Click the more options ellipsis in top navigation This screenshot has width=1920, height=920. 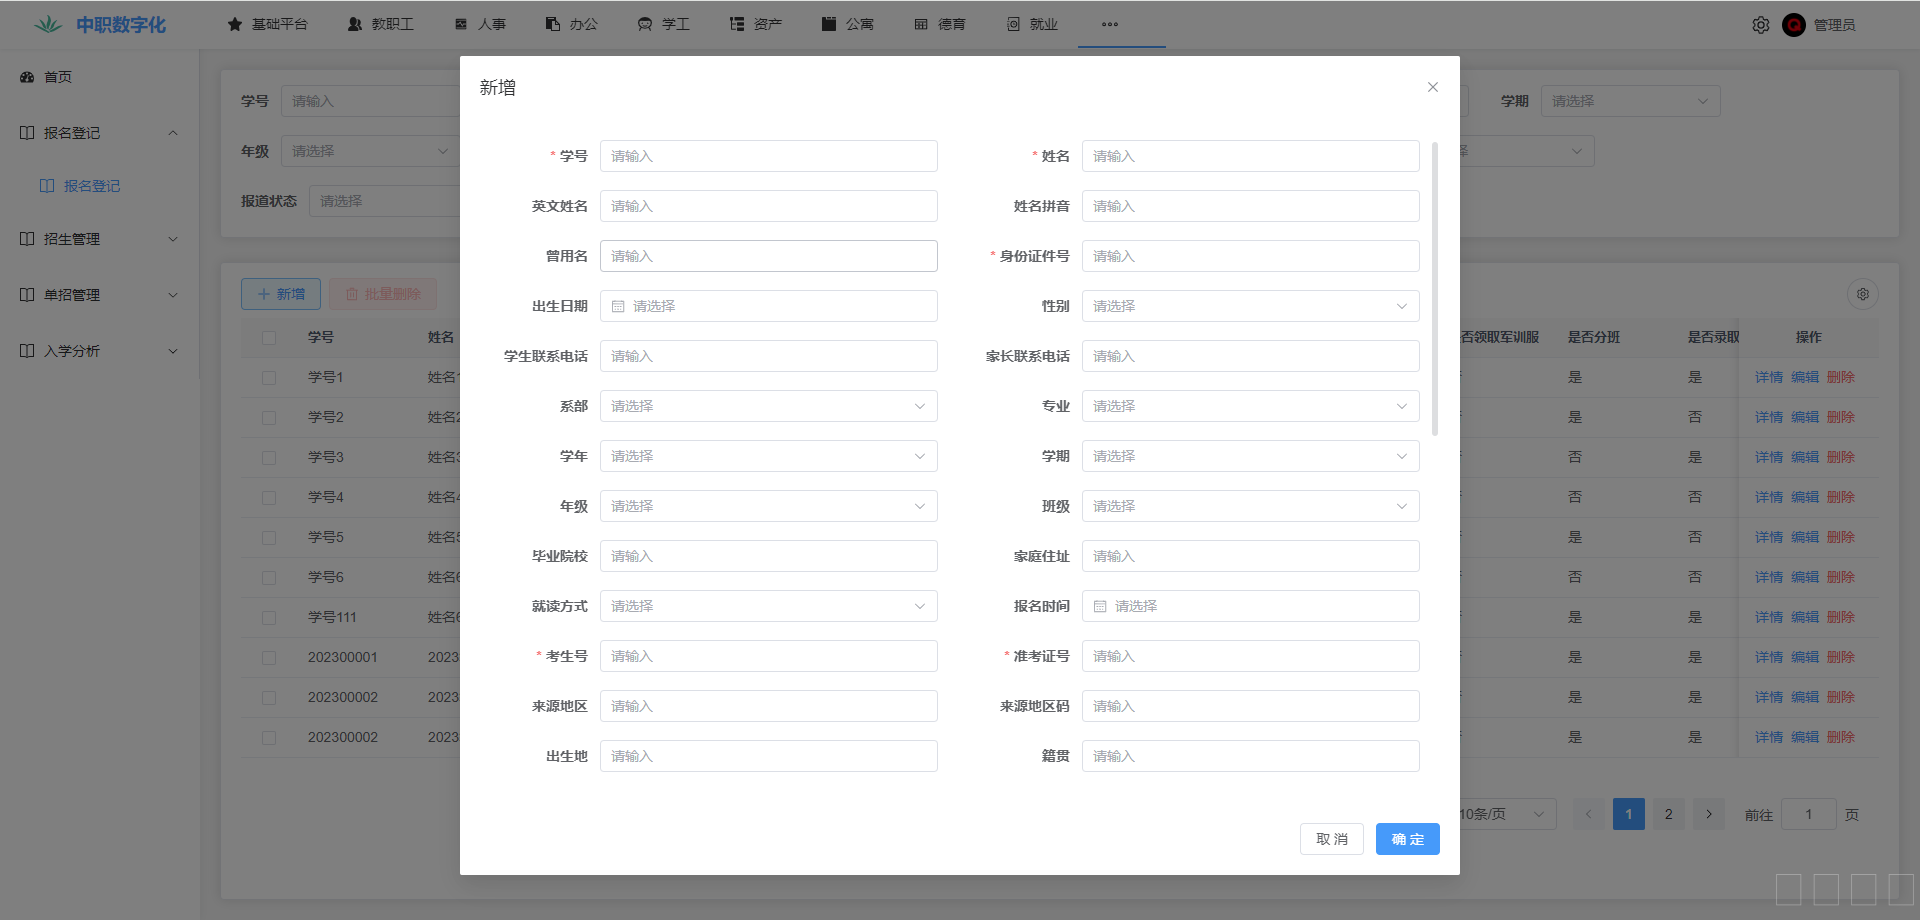pyautogui.click(x=1109, y=24)
